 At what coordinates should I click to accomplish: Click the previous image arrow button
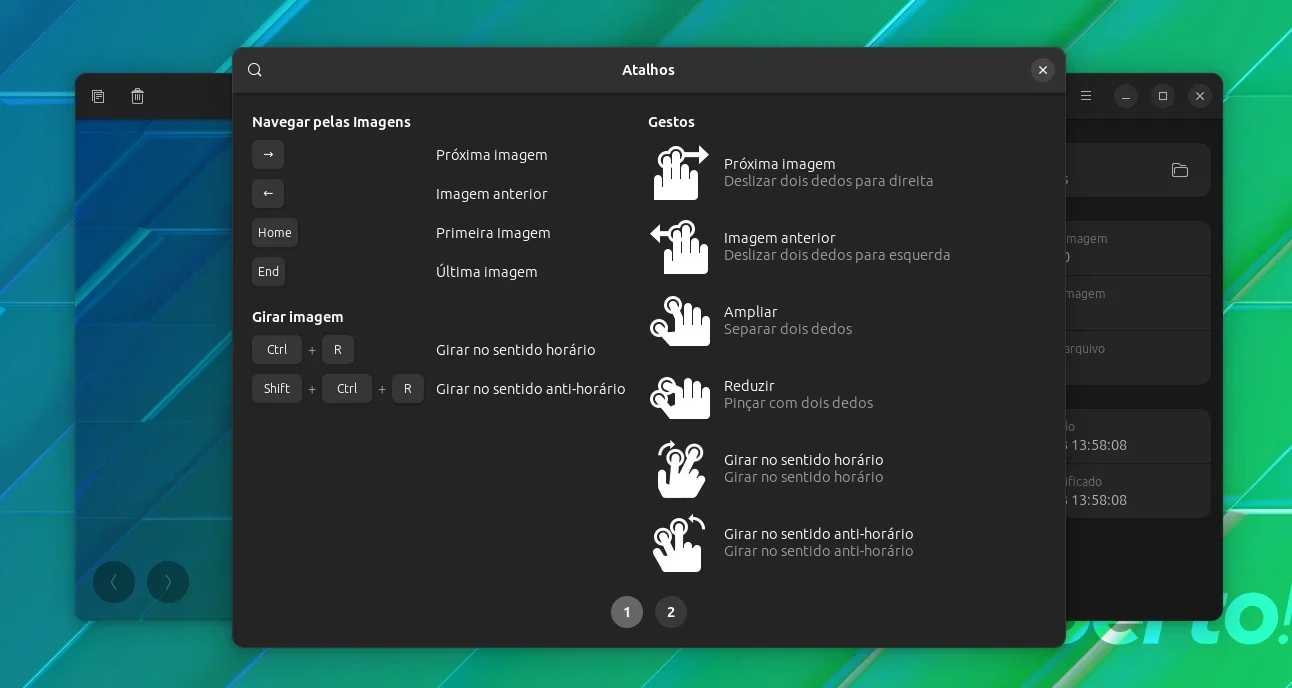pyautogui.click(x=114, y=582)
